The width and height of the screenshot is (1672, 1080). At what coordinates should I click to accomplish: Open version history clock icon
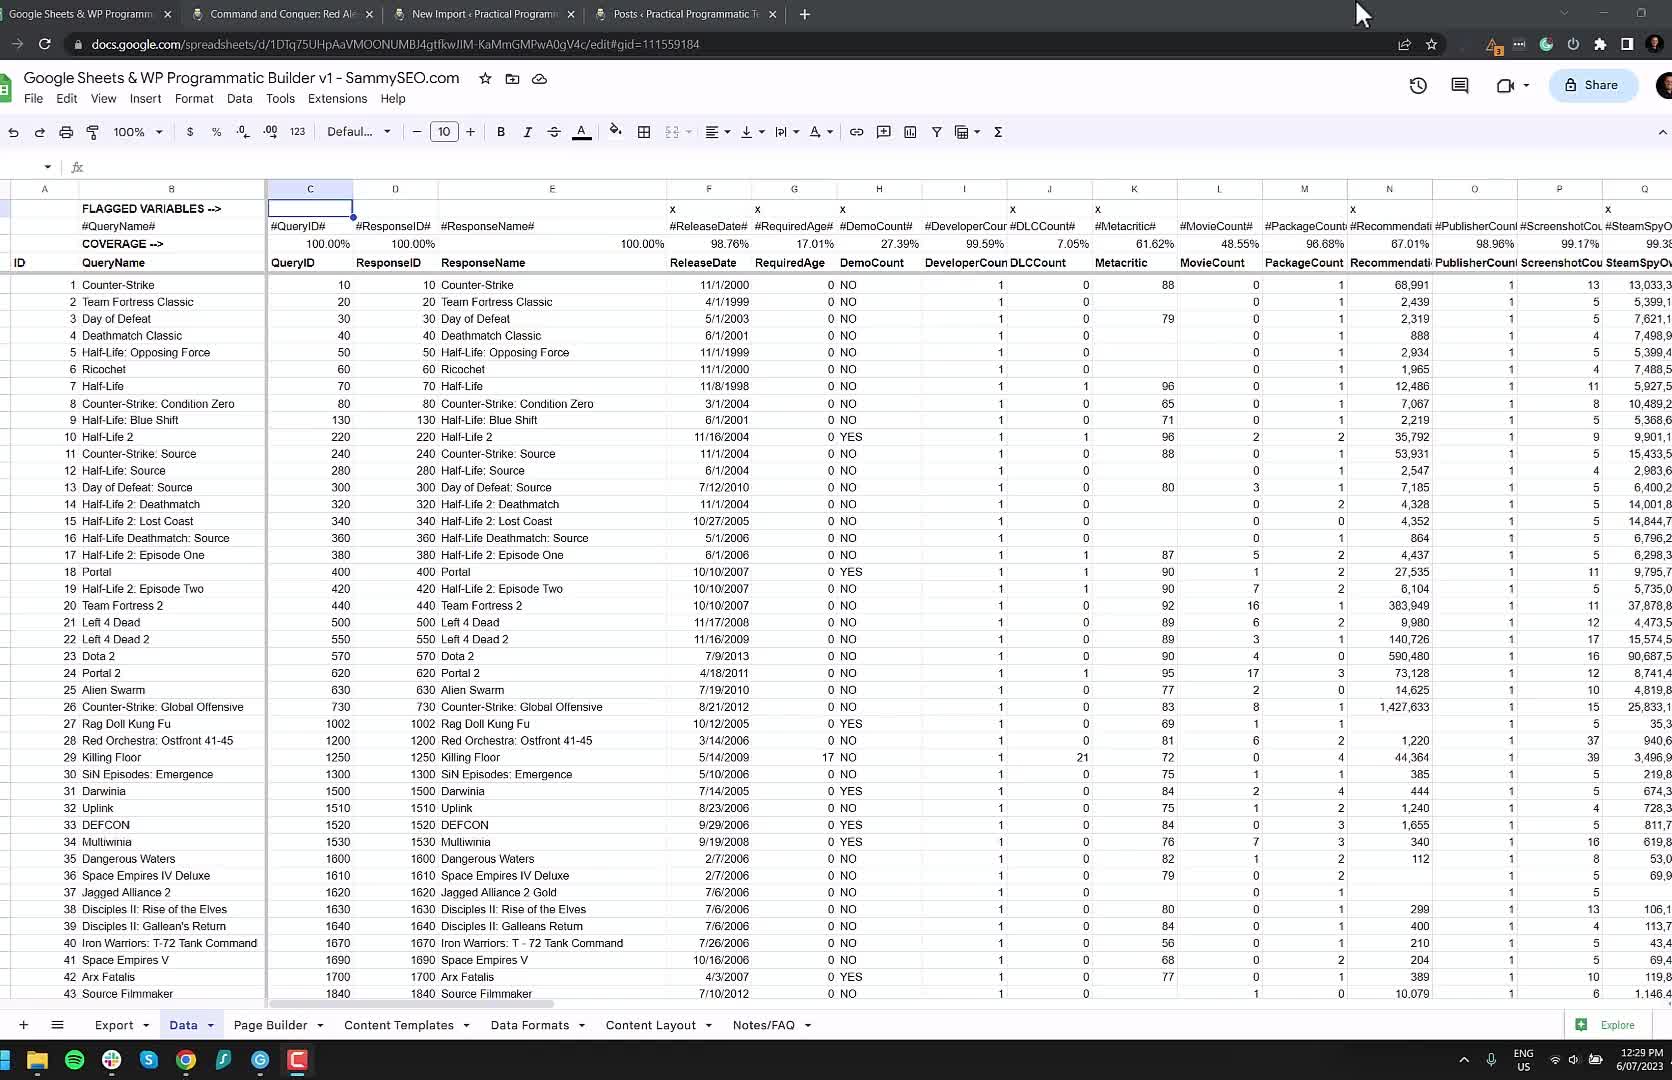pyautogui.click(x=1418, y=85)
